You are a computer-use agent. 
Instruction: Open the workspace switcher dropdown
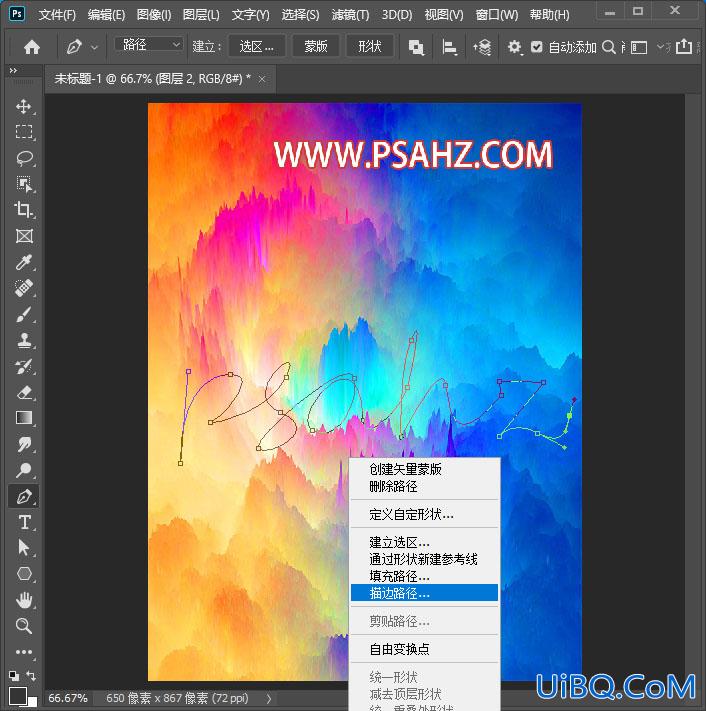coord(660,47)
